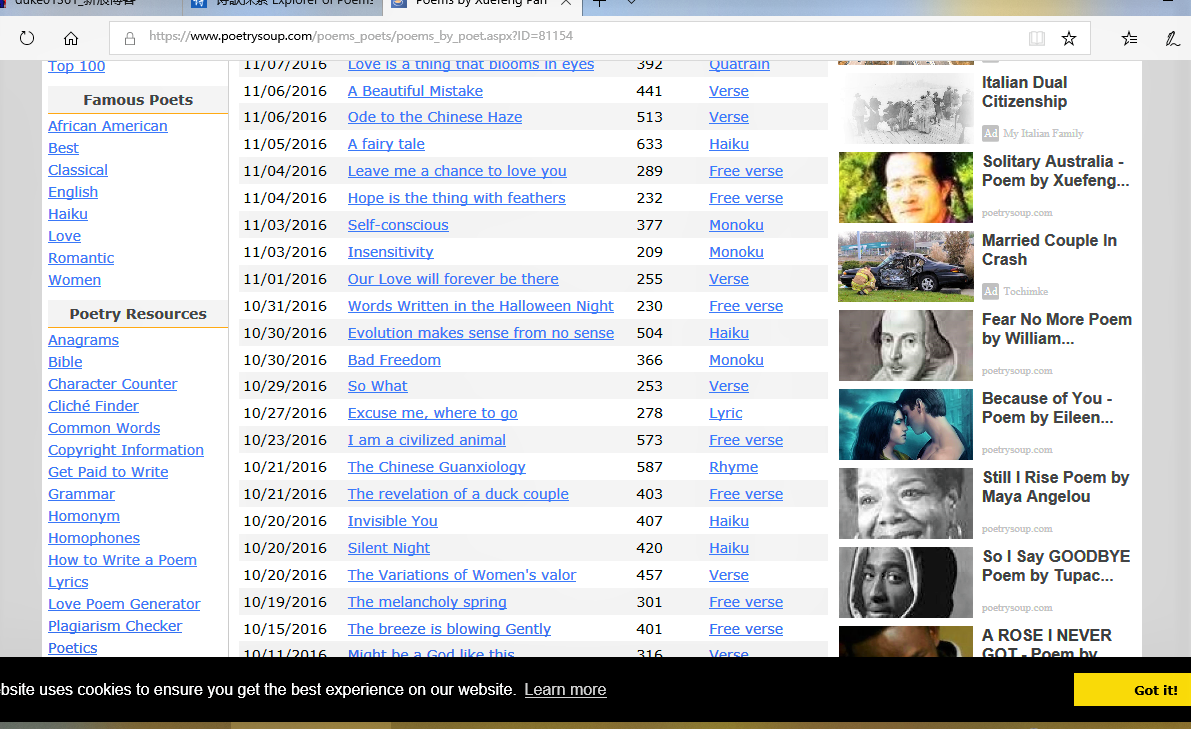Open the favorites hub icon
This screenshot has width=1191, height=729.
click(x=1129, y=39)
